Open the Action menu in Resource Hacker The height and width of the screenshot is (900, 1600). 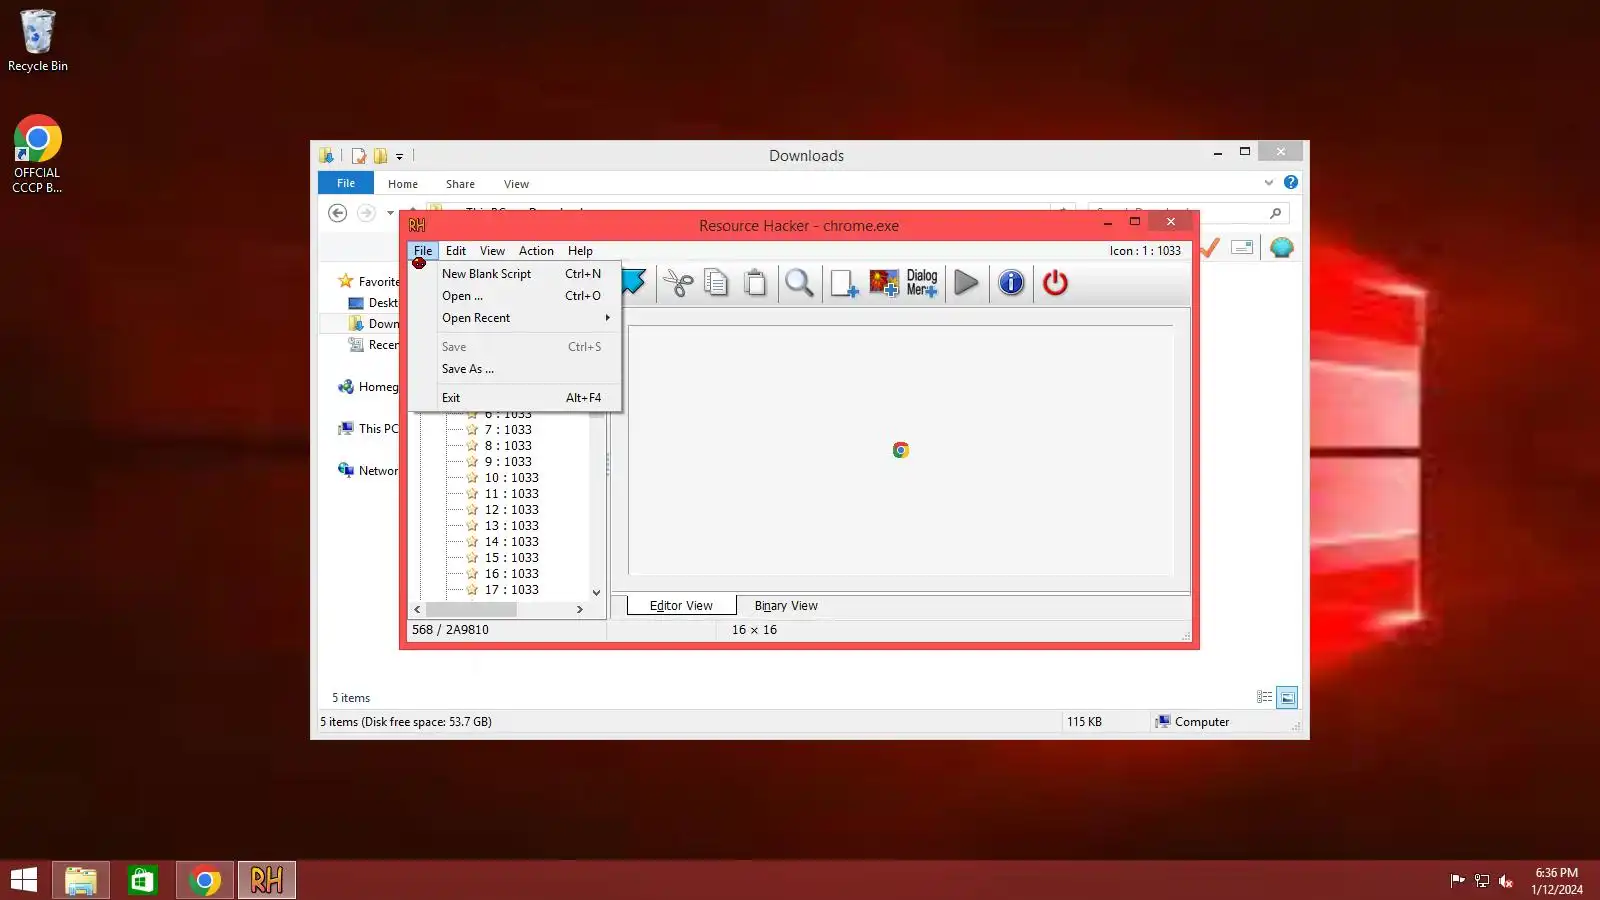point(536,251)
